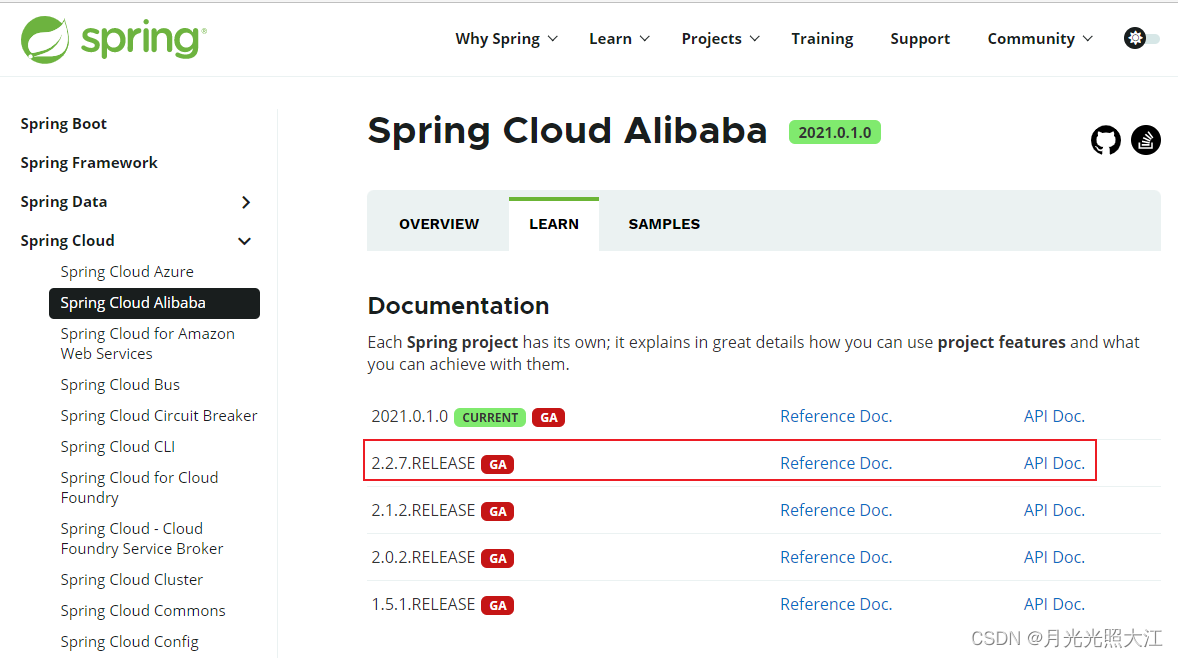Select Spring Cloud for Amazon Web Services

(x=147, y=343)
